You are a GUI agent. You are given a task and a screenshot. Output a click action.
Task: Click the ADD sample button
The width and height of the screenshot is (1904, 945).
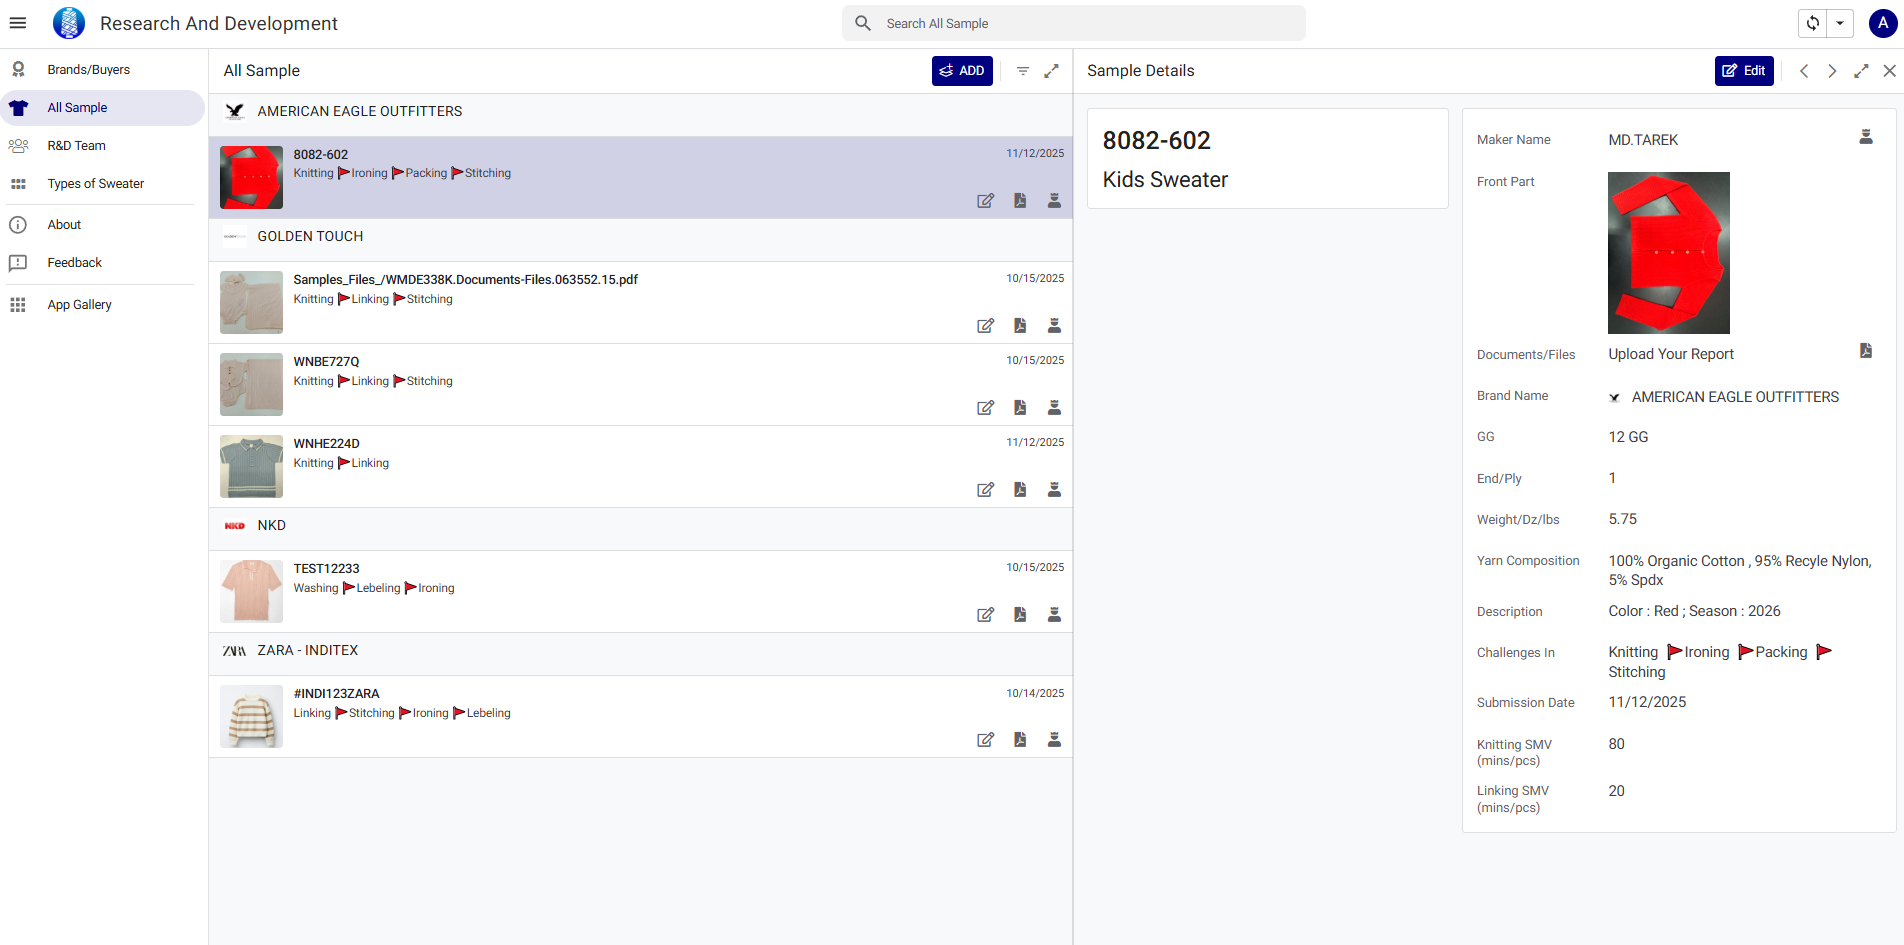click(962, 71)
